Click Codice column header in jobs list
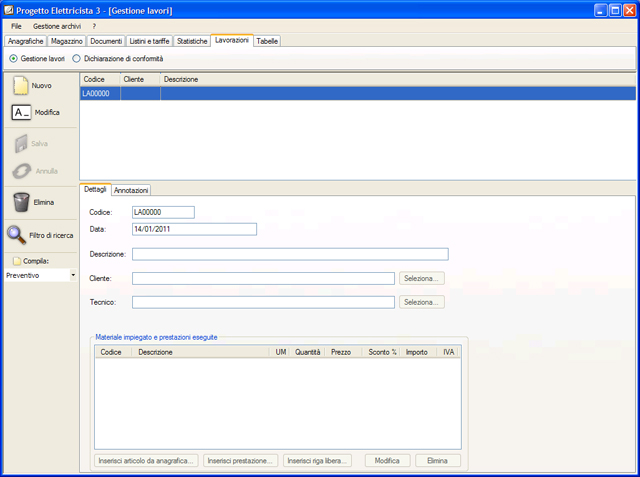 tap(100, 79)
